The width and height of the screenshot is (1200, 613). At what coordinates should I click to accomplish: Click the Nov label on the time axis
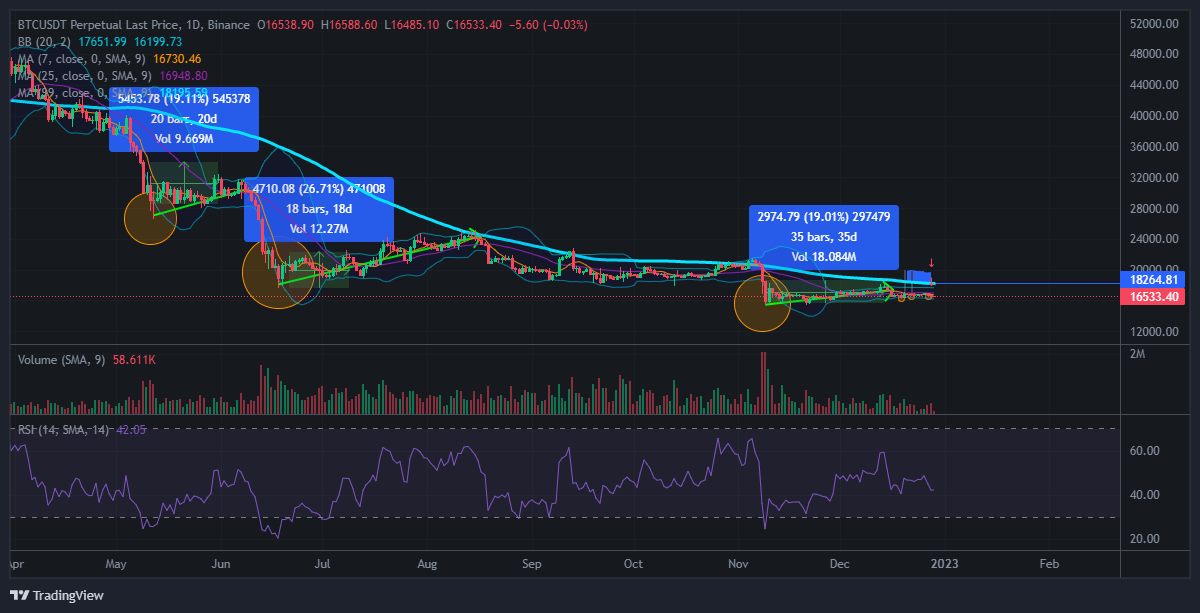click(x=739, y=563)
